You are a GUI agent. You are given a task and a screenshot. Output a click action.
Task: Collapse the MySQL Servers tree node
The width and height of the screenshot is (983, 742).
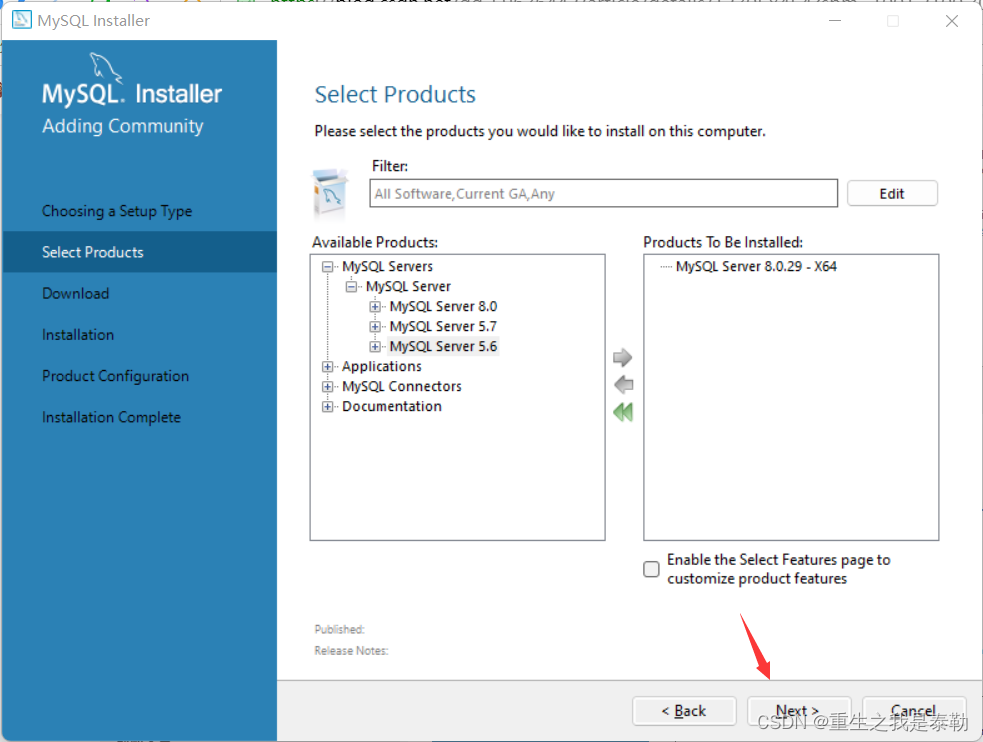coord(327,267)
